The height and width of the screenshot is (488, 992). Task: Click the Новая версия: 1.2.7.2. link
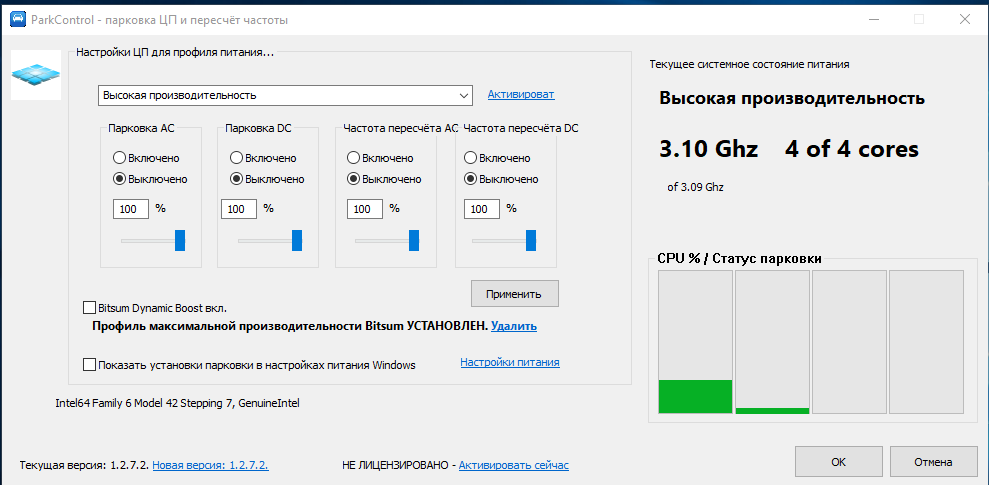pyautogui.click(x=211, y=465)
